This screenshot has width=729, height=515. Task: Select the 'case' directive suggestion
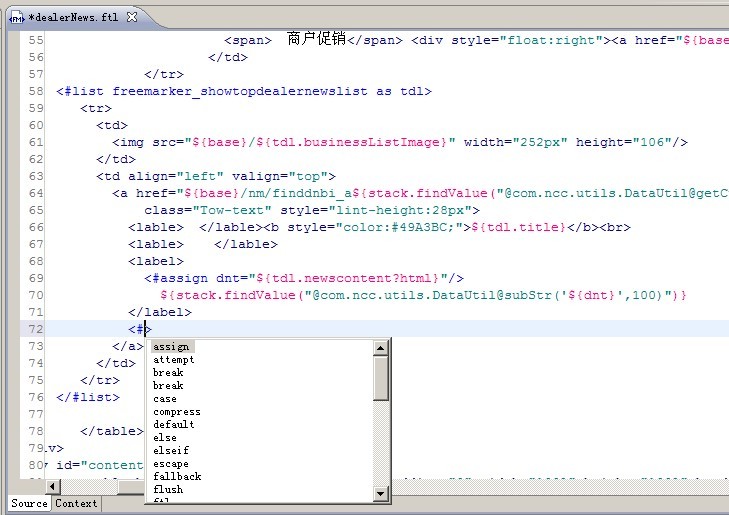pyautogui.click(x=165, y=399)
